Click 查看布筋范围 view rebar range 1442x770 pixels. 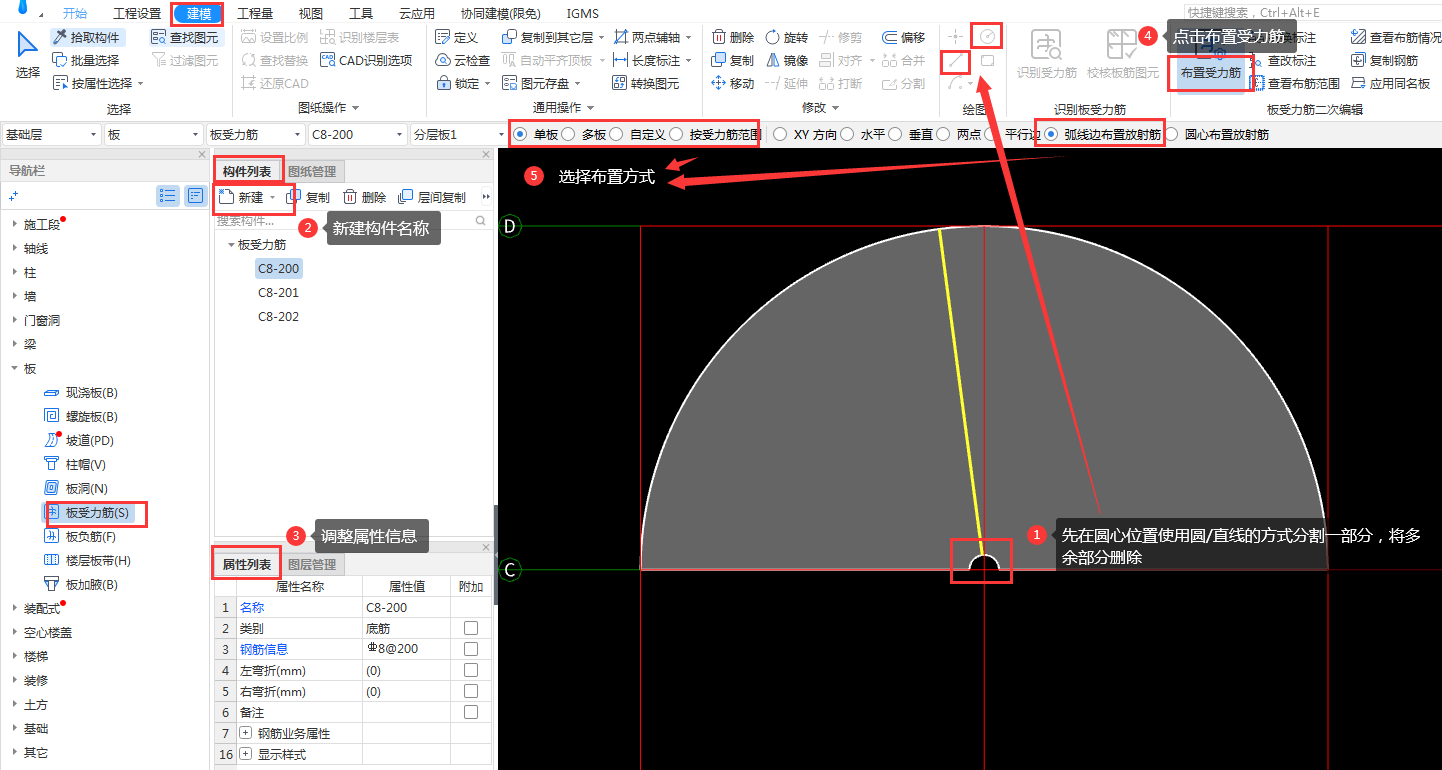(1295, 83)
